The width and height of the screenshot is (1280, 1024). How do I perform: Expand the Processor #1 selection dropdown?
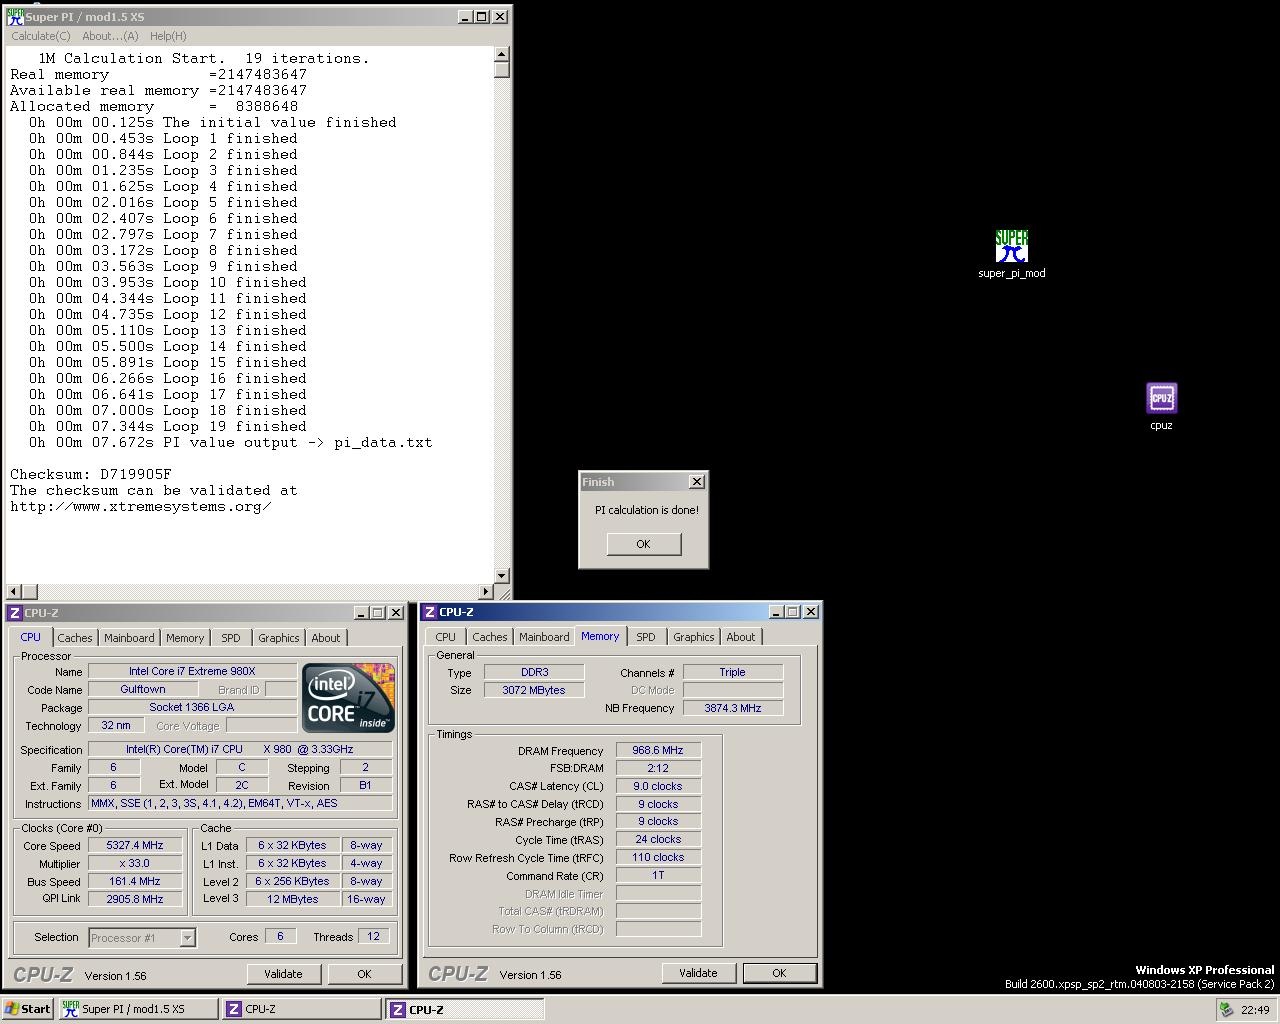point(187,938)
